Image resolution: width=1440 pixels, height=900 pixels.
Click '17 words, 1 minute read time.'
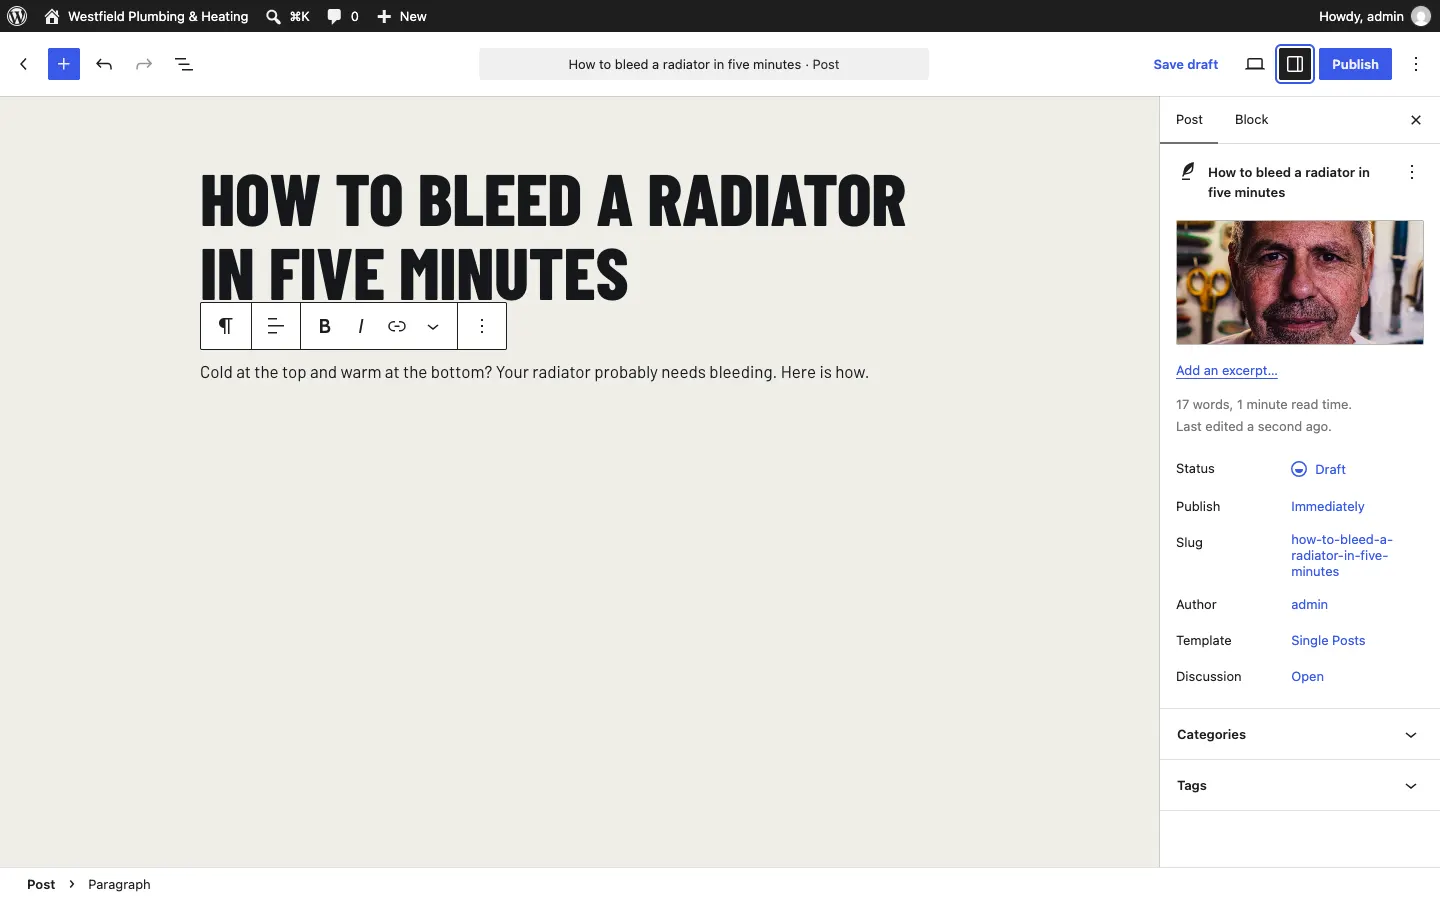coord(1264,405)
